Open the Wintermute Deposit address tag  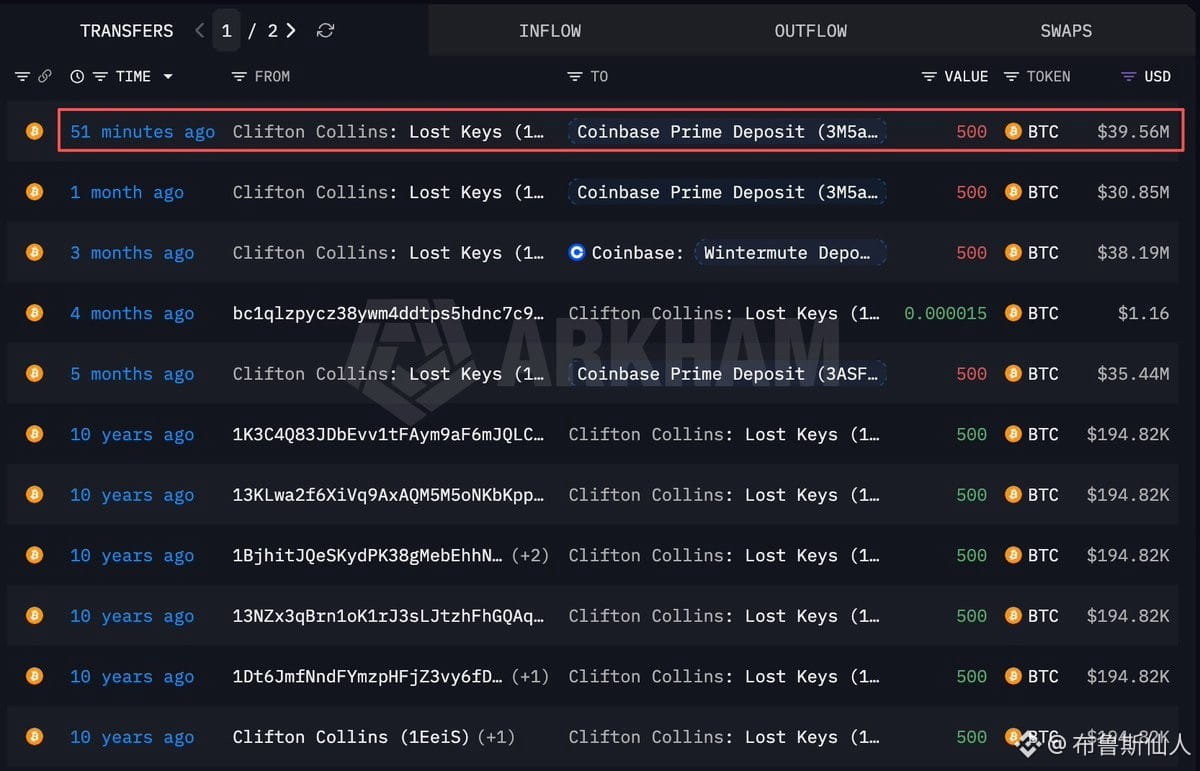[791, 253]
